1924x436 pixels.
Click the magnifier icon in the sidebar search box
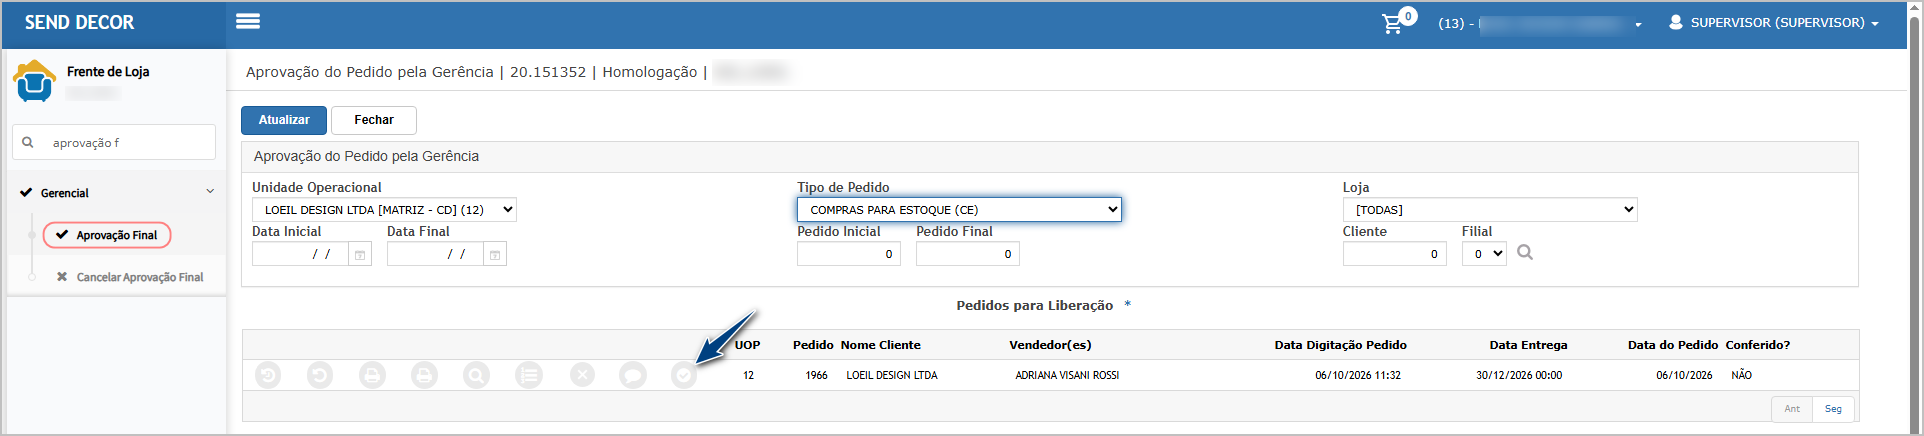[28, 142]
